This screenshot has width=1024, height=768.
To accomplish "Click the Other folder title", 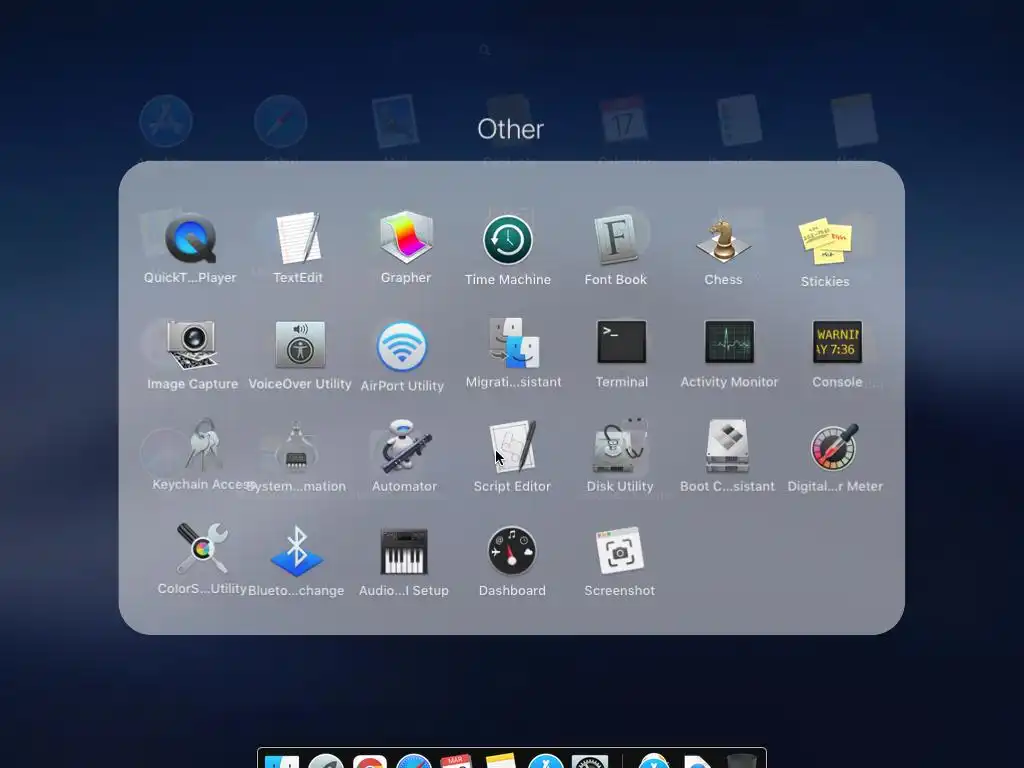I will coord(511,129).
